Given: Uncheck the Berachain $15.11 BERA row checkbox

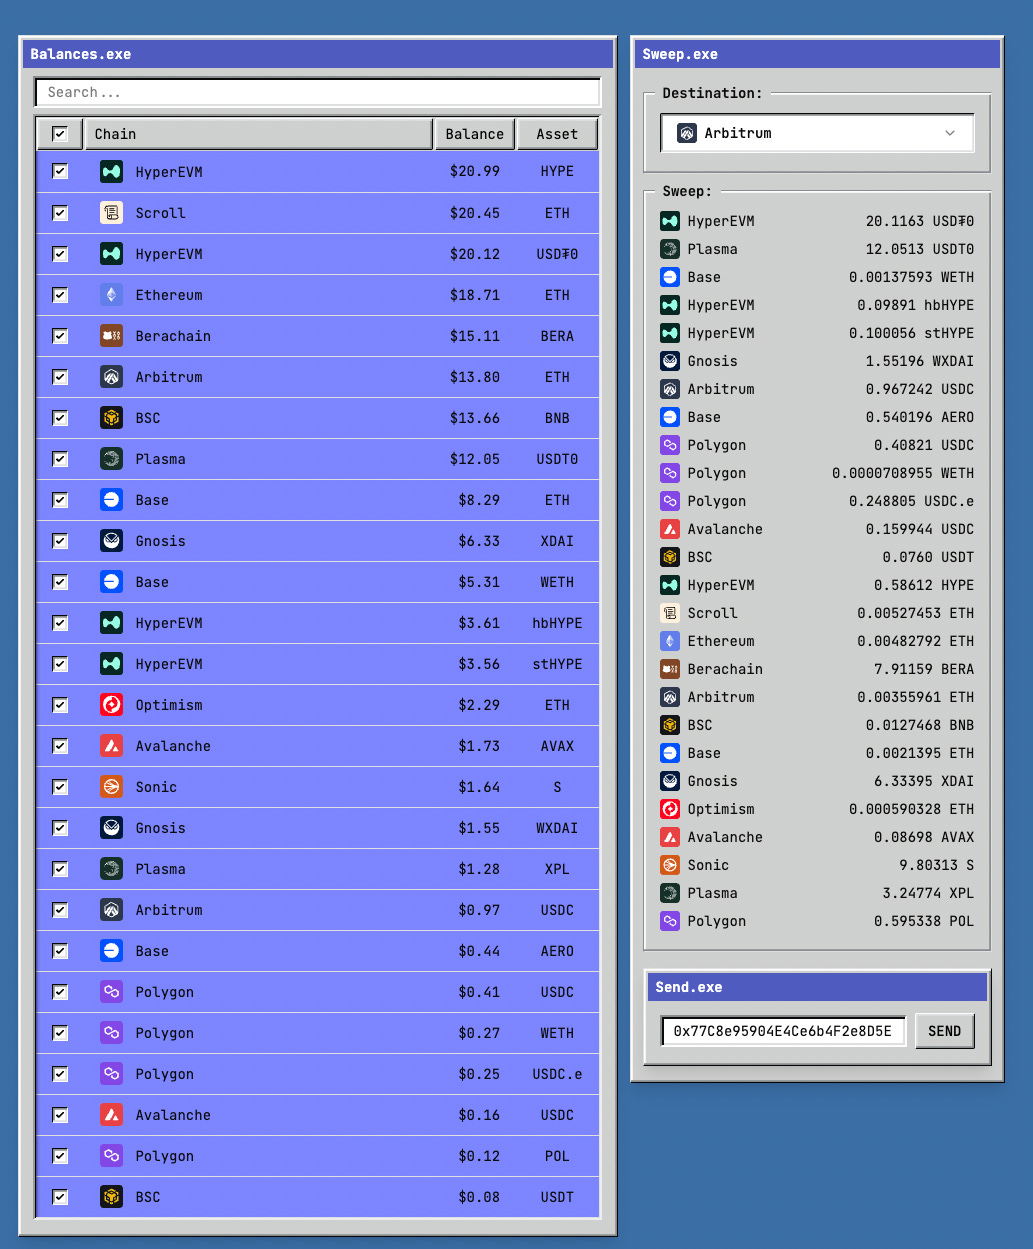Looking at the screenshot, I should [x=60, y=335].
